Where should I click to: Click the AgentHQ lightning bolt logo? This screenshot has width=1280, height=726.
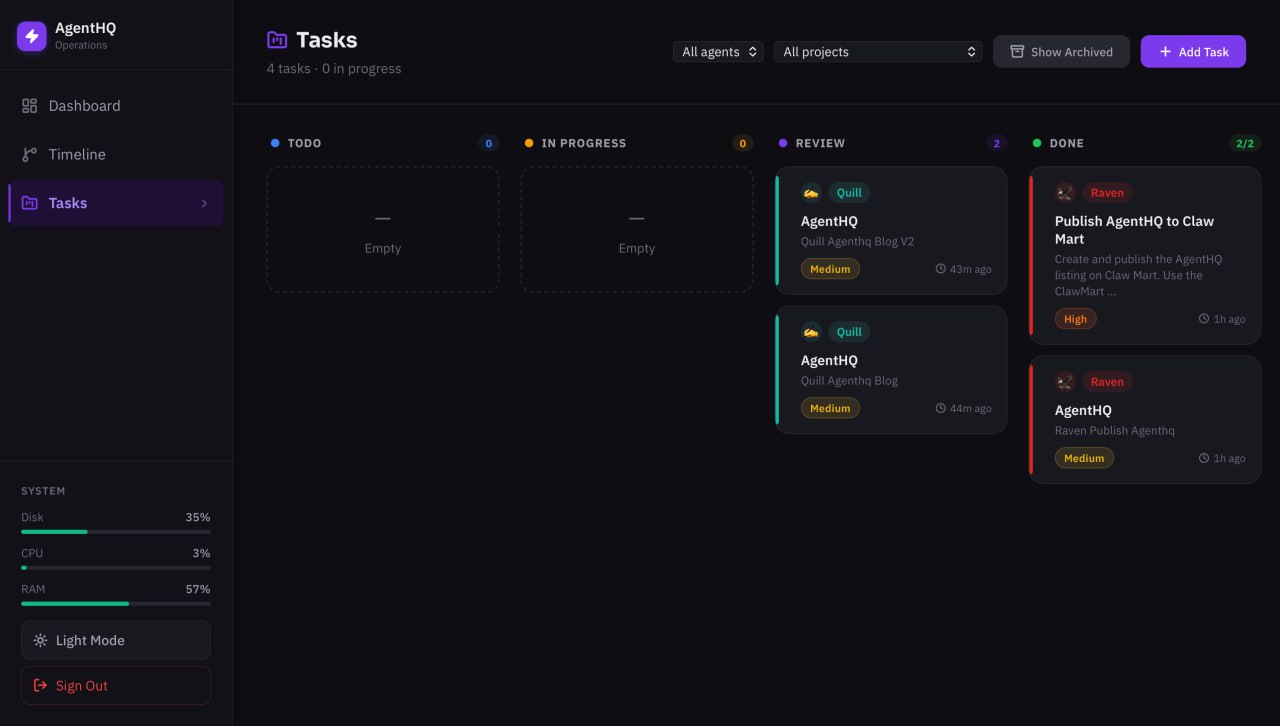(31, 35)
